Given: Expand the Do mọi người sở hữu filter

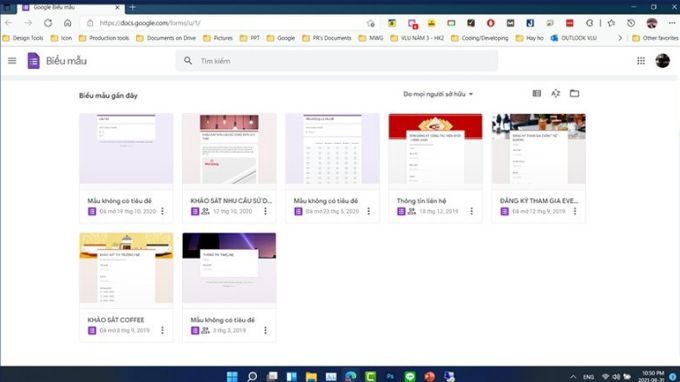Looking at the screenshot, I should [x=438, y=94].
